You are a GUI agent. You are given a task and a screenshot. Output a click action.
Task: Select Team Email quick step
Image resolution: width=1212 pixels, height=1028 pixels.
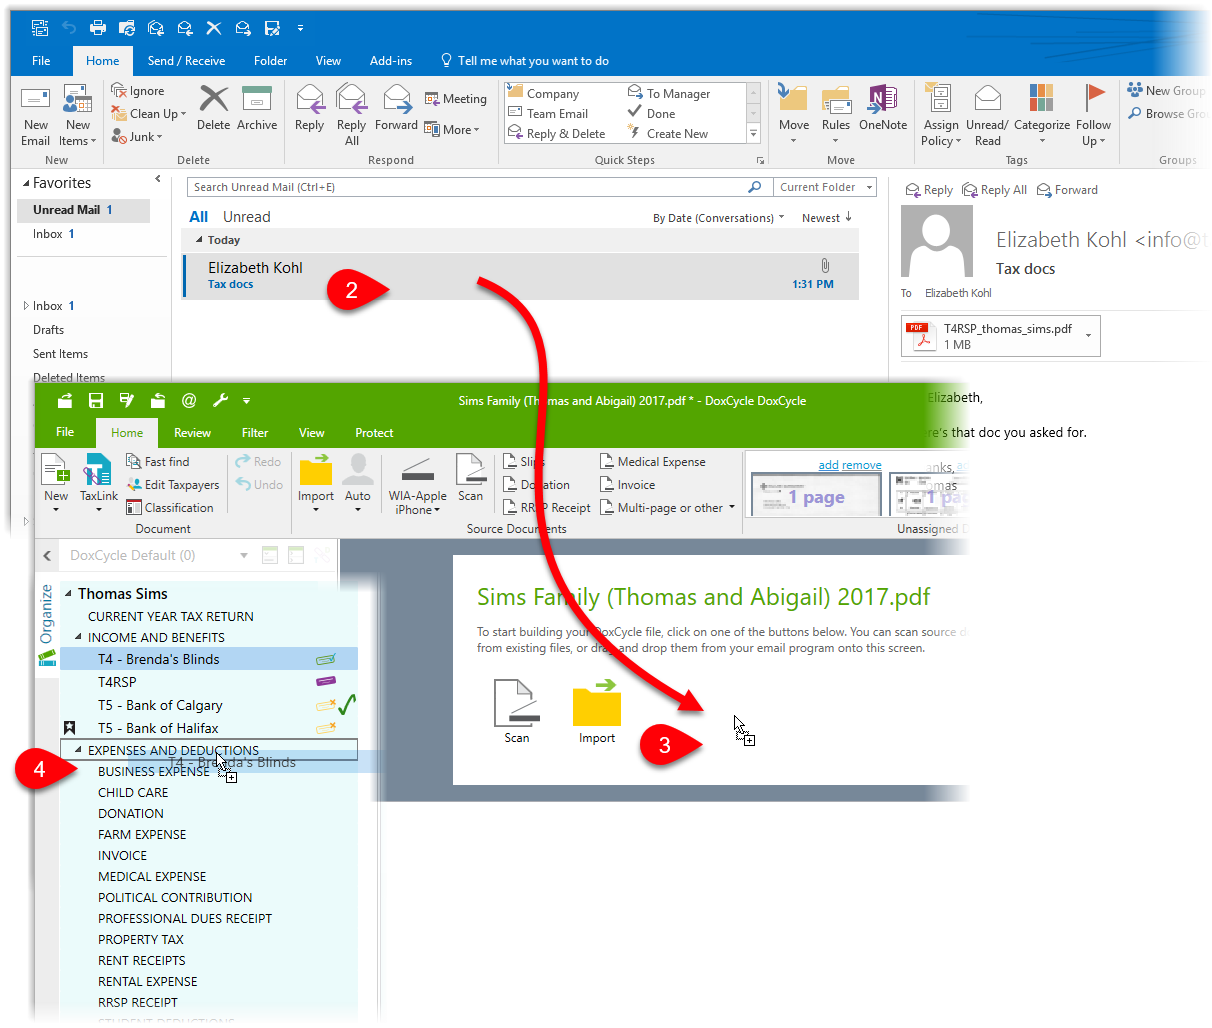(549, 114)
